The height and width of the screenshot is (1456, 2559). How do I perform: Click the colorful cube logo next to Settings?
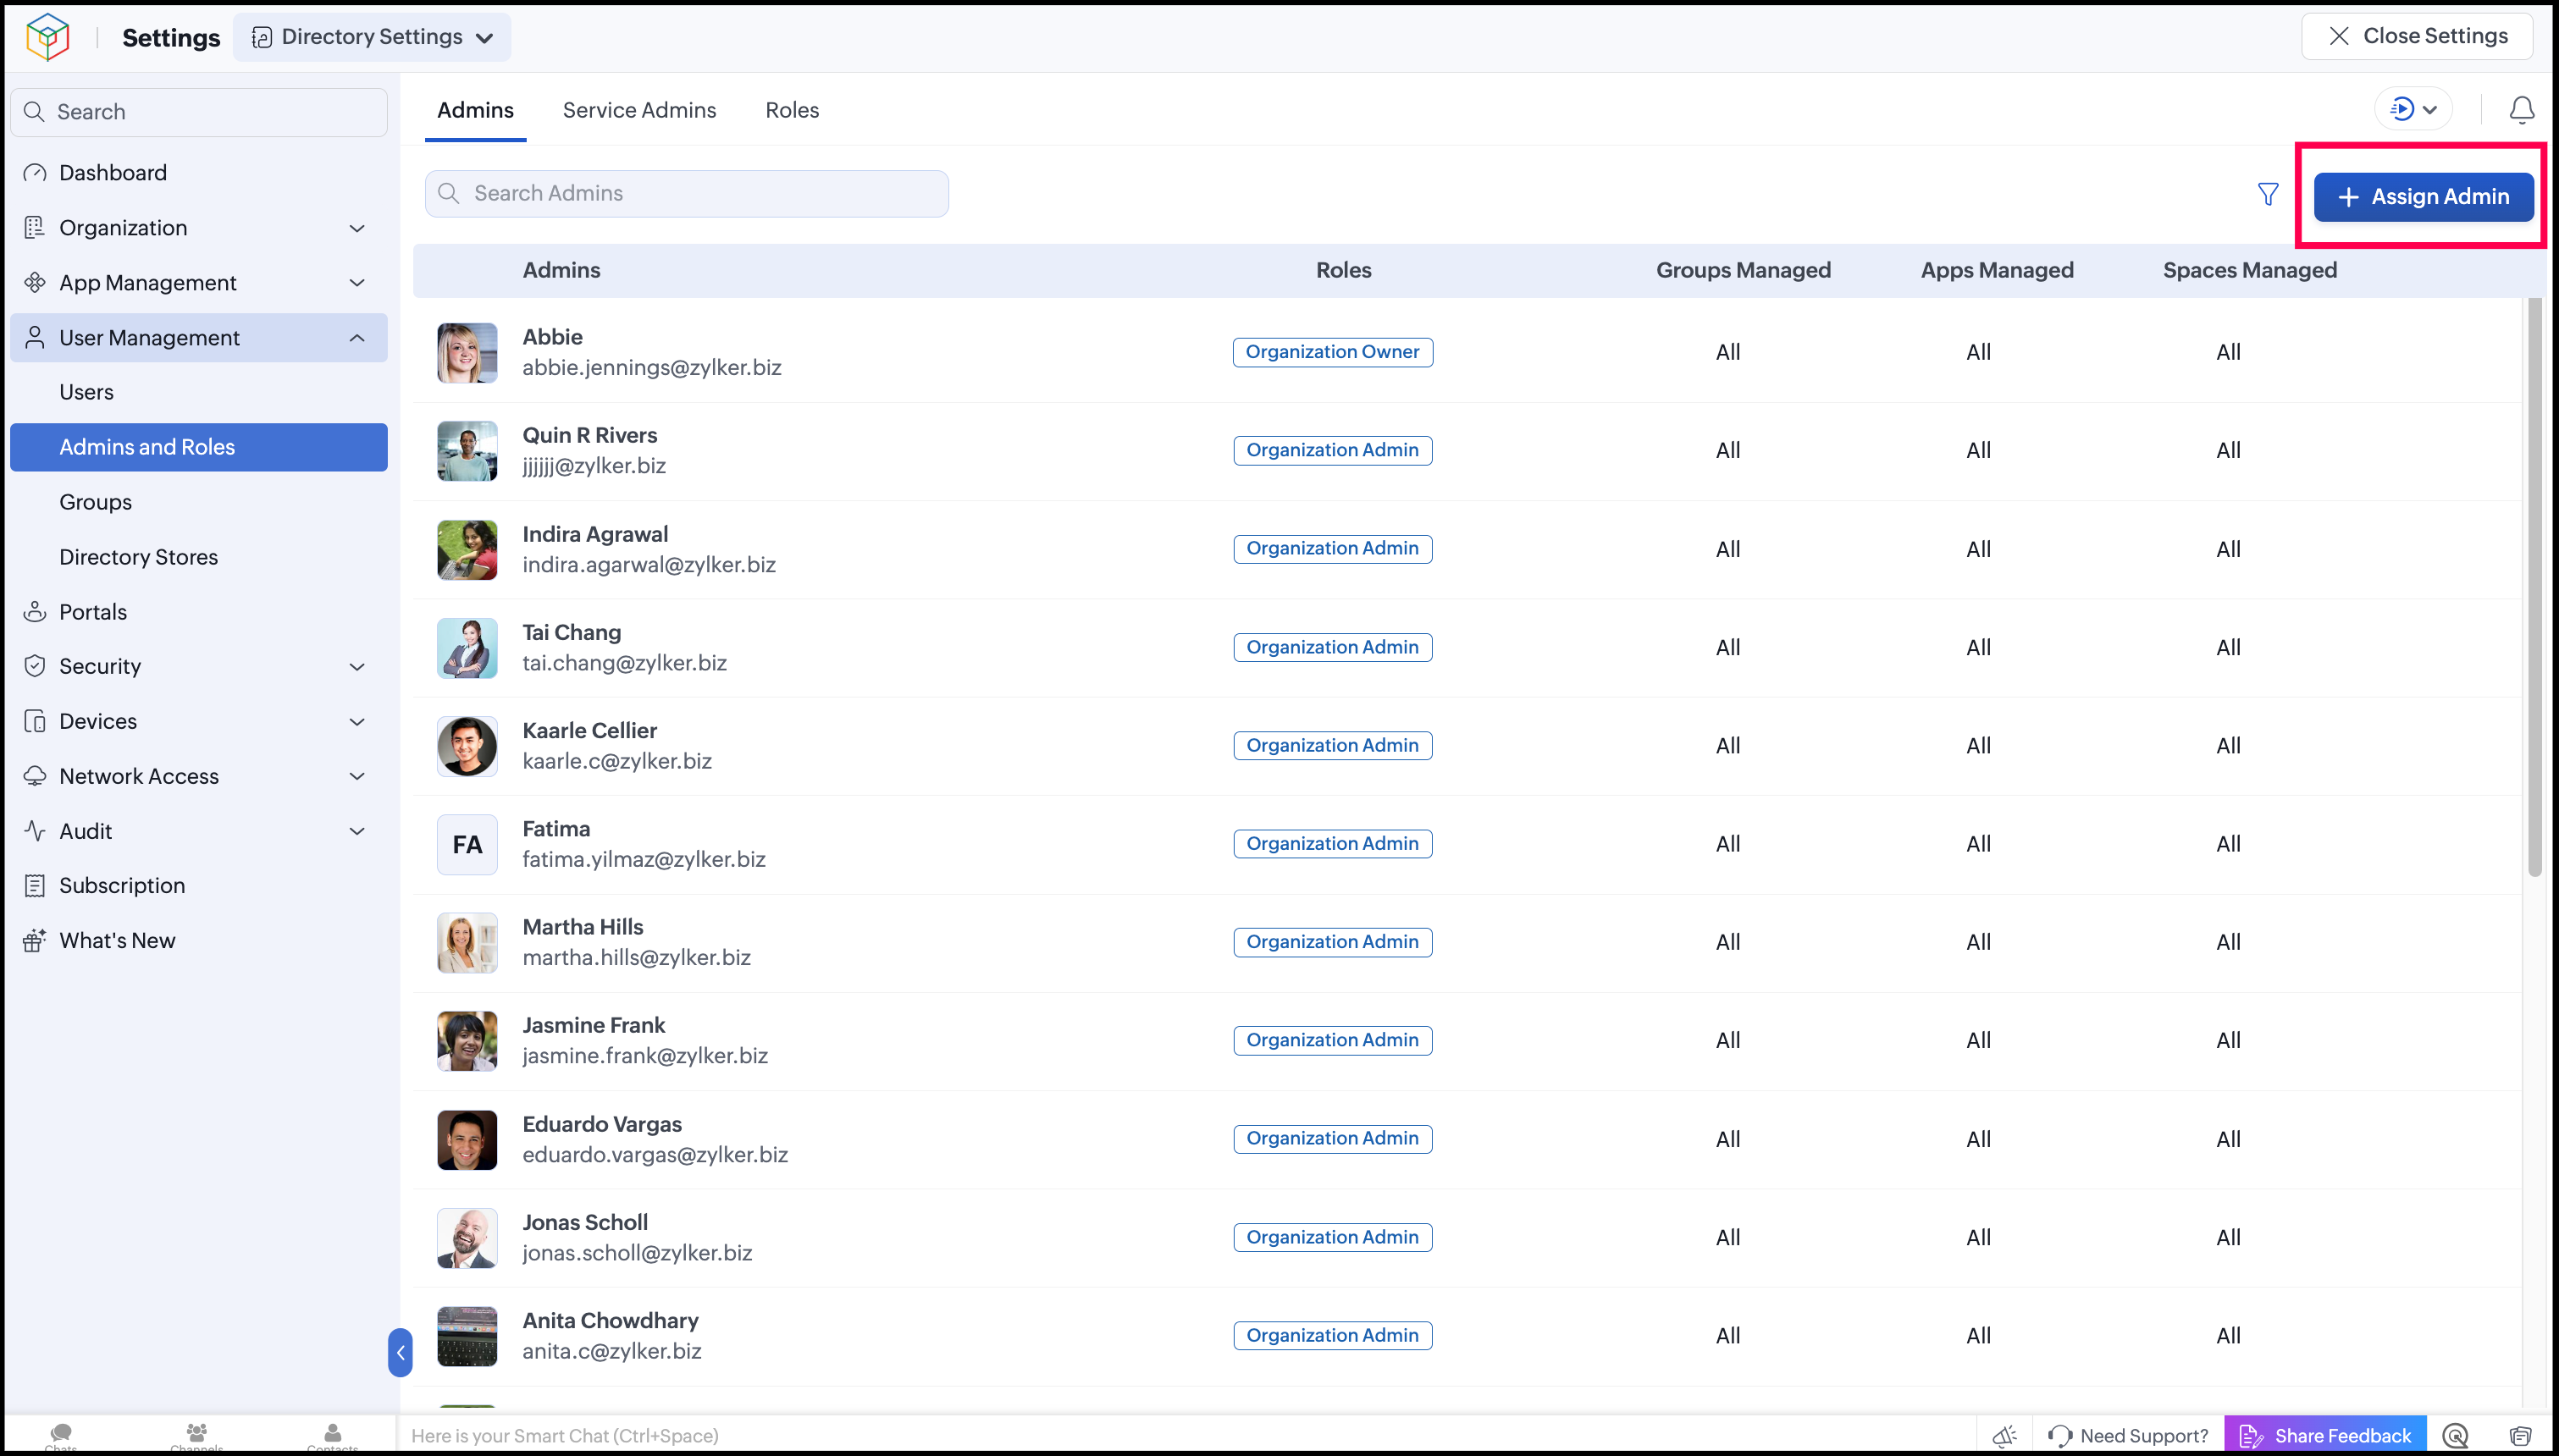click(x=47, y=37)
